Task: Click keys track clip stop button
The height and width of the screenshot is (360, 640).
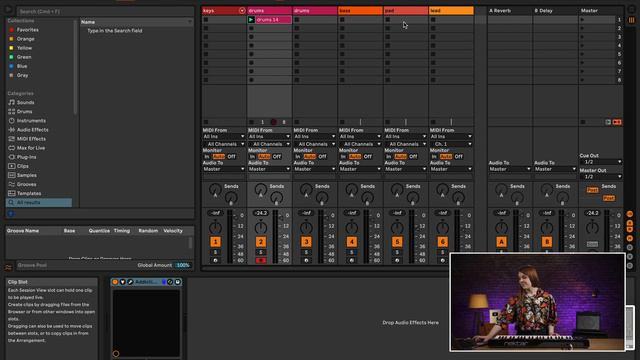Action: 206,122
